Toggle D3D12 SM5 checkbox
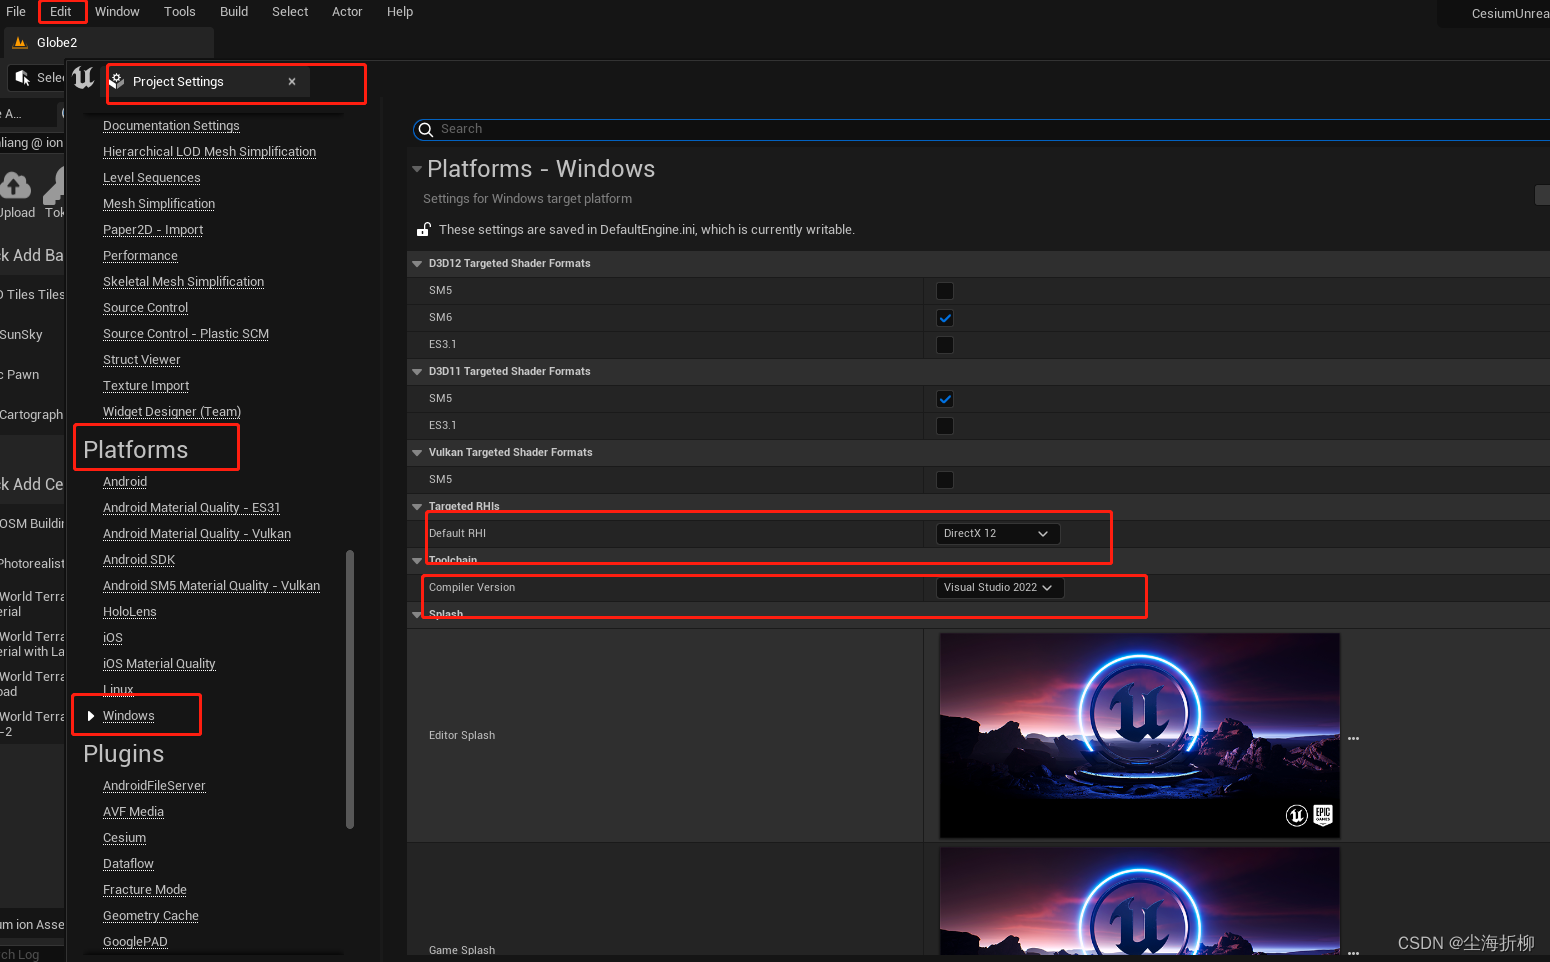Image resolution: width=1550 pixels, height=962 pixels. [945, 291]
